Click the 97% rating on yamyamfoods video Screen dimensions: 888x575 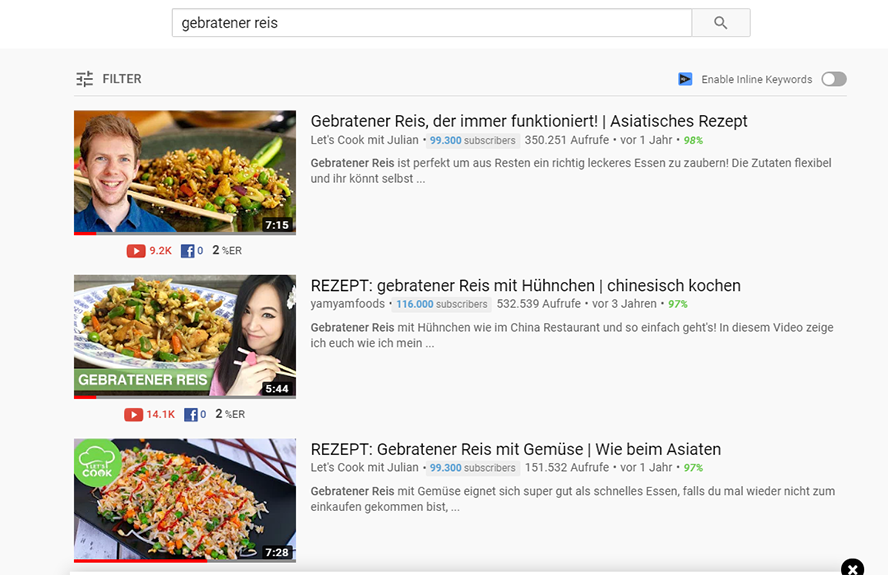[678, 304]
